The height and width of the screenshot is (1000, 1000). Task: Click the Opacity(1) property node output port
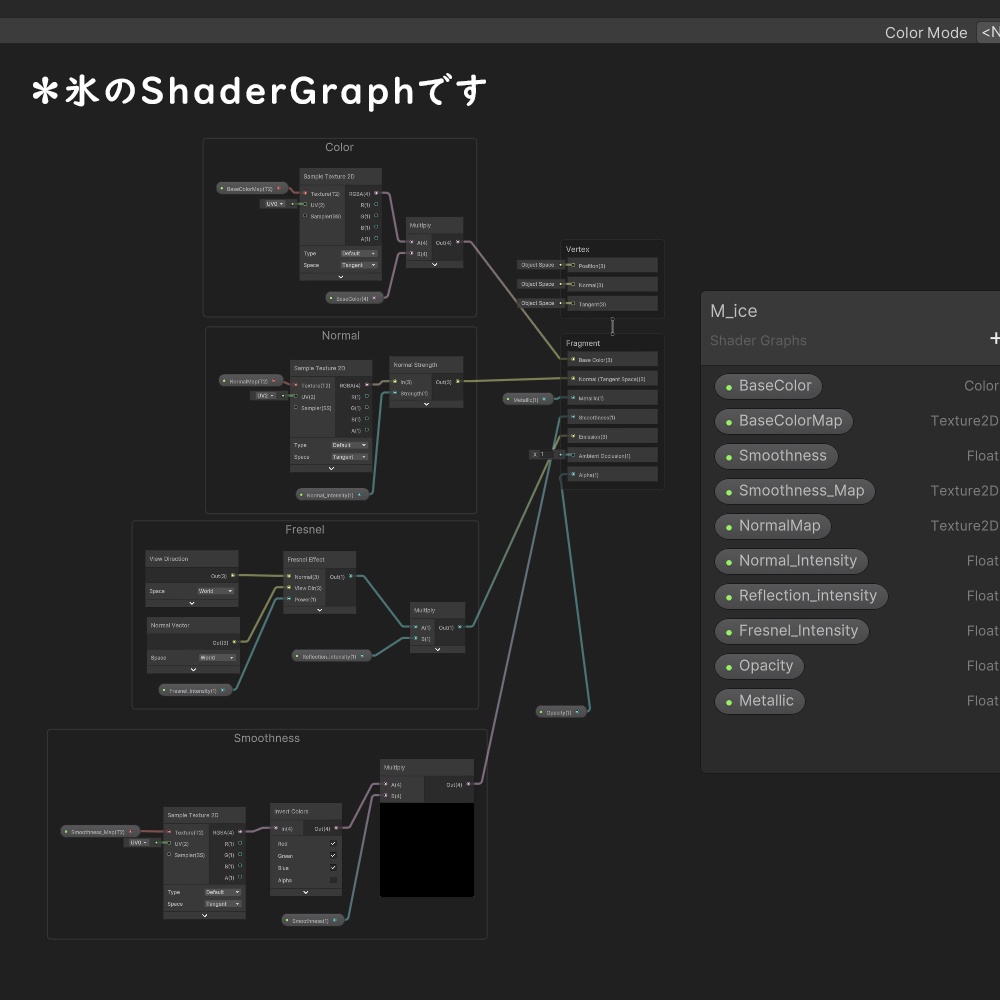[x=578, y=712]
